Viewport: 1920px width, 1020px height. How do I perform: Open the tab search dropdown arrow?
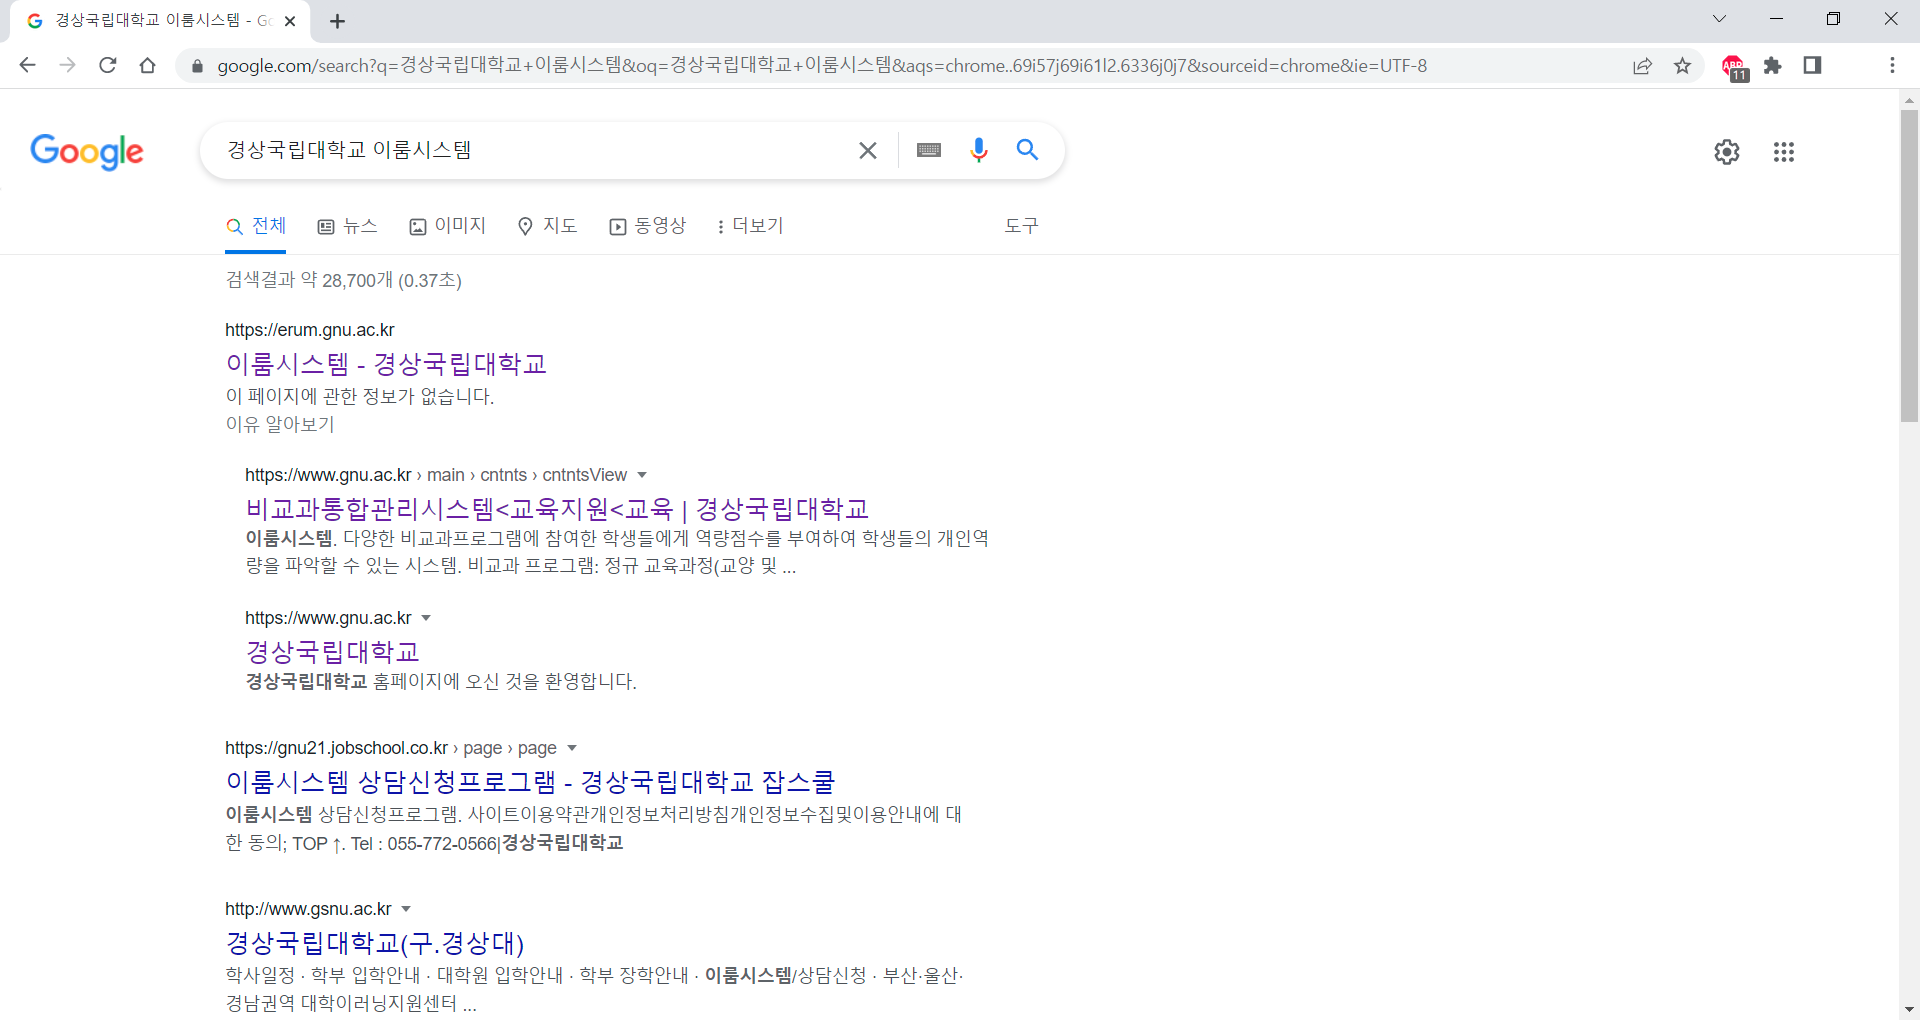point(1719,19)
